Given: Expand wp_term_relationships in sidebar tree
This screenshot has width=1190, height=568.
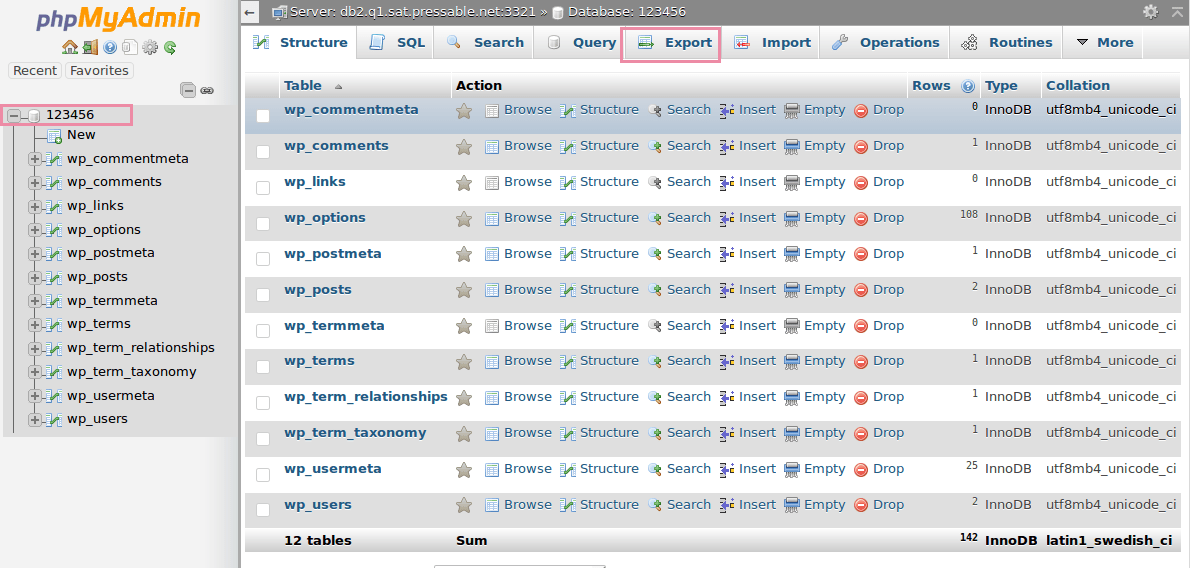Looking at the screenshot, I should point(34,349).
